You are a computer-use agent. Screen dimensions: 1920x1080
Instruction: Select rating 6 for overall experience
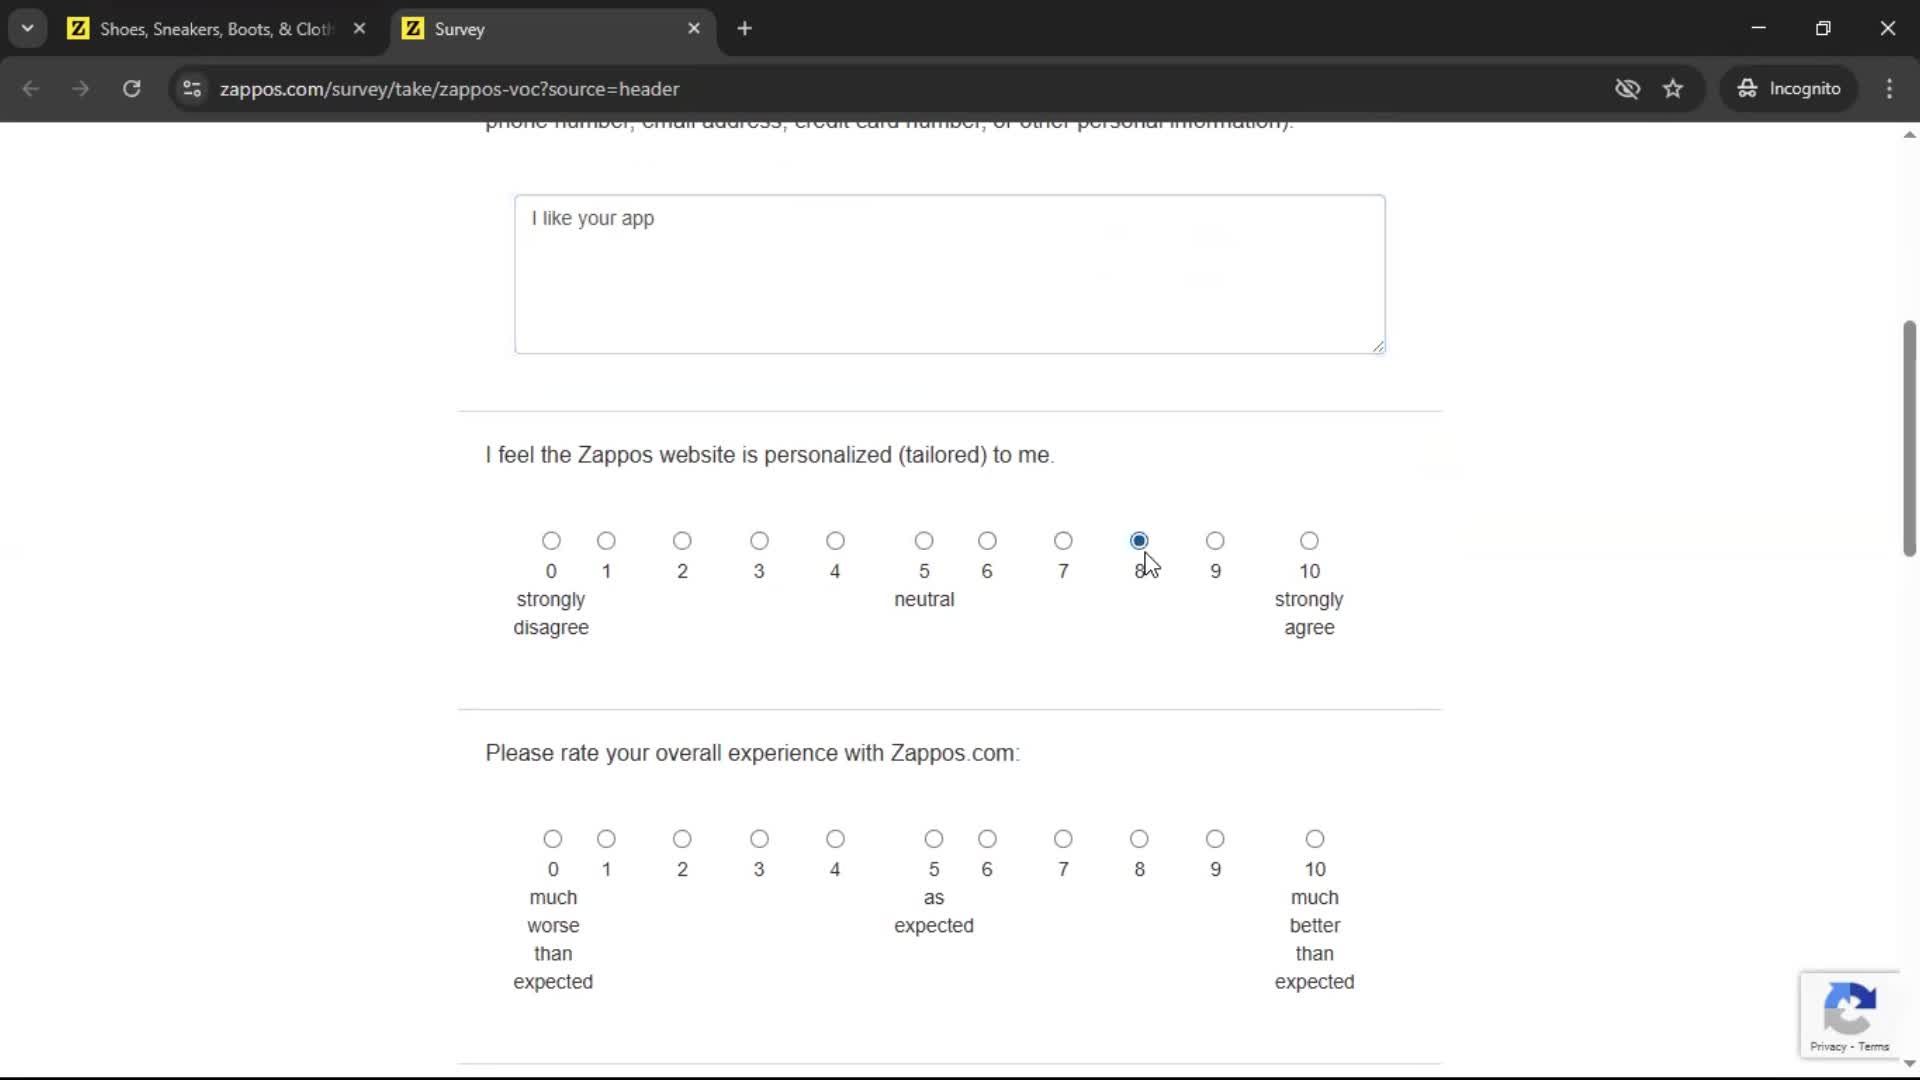[x=987, y=839]
